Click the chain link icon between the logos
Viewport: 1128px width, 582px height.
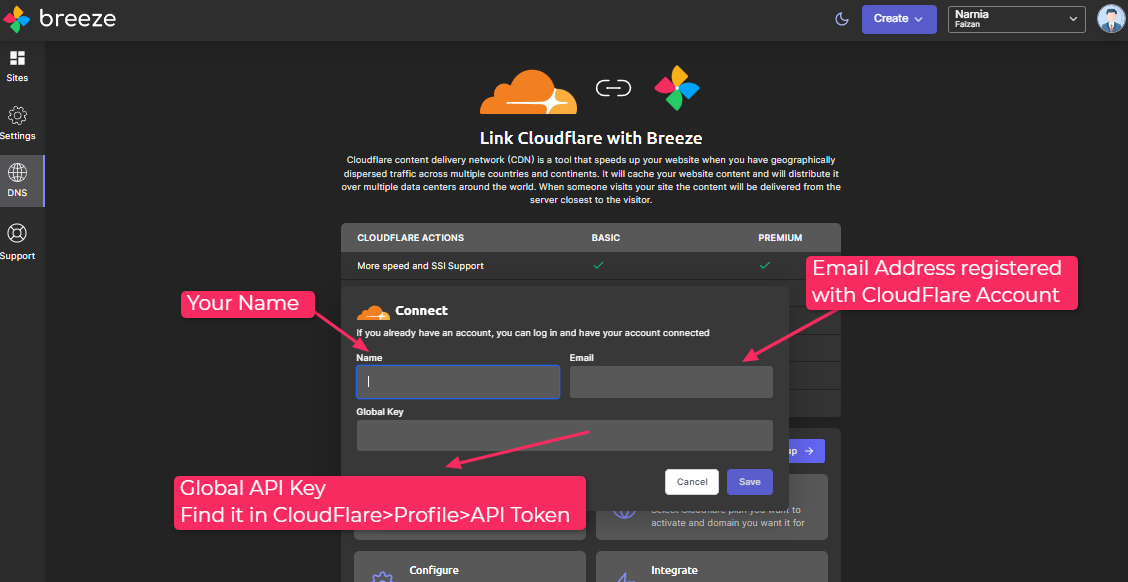(x=614, y=88)
